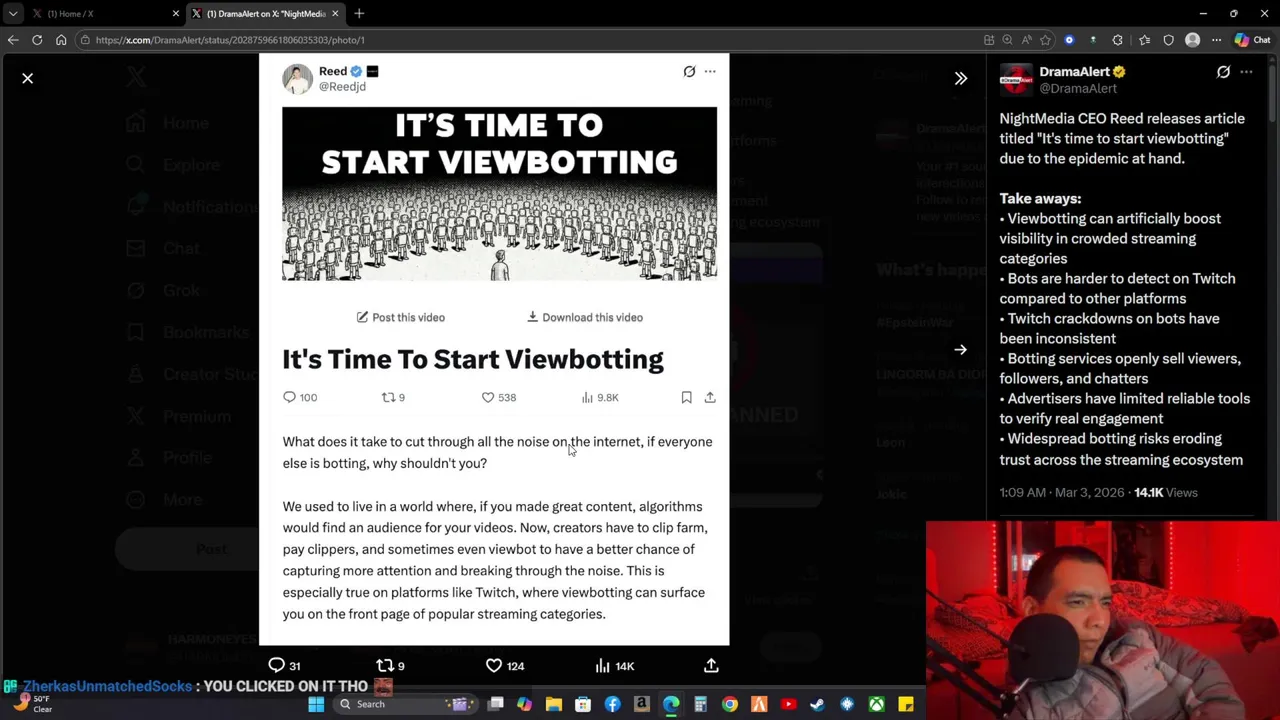Share the post from the bottom bar

[x=711, y=665]
